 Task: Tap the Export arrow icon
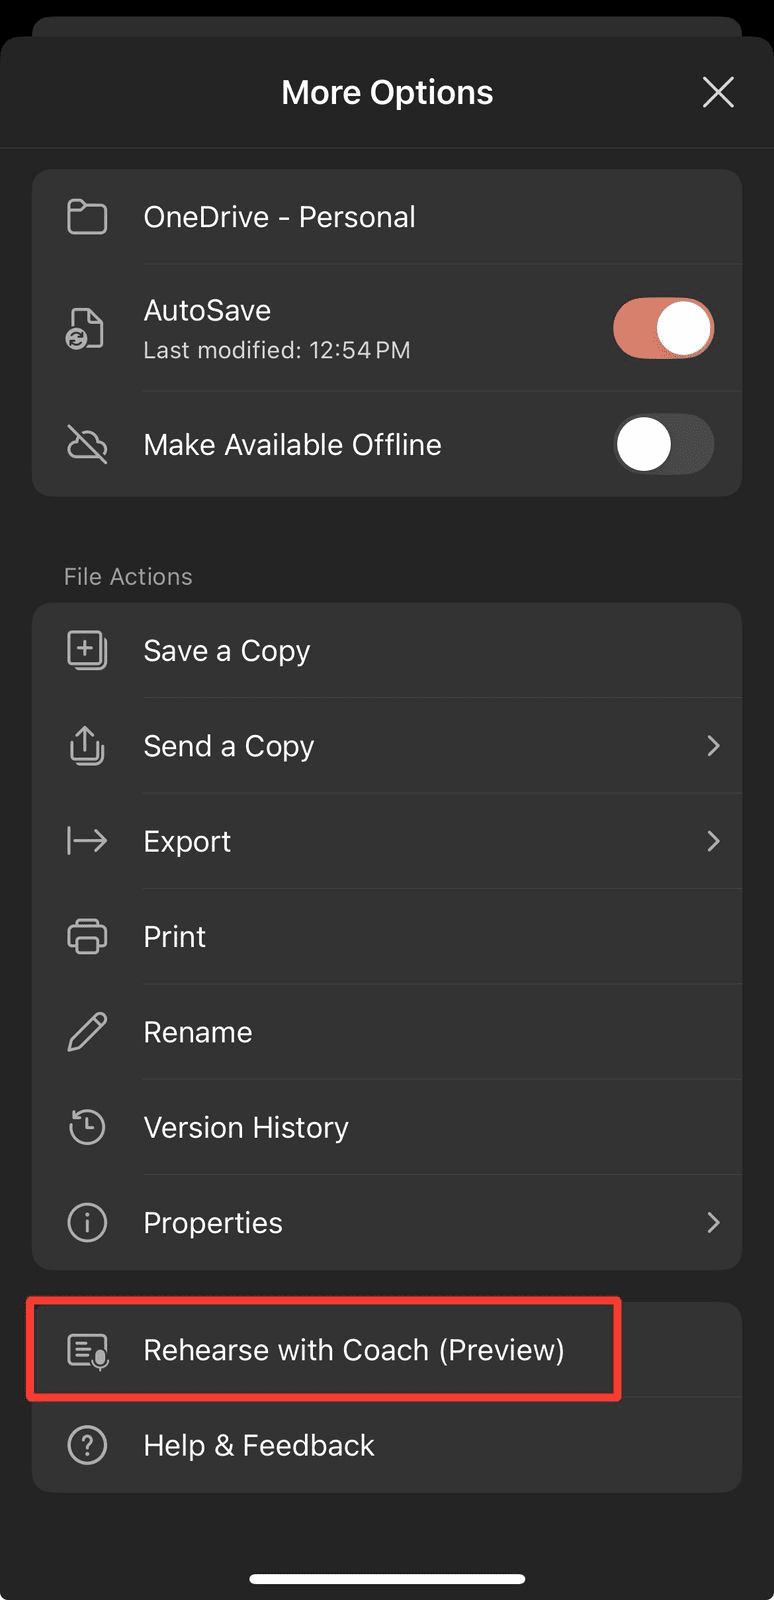tap(87, 841)
